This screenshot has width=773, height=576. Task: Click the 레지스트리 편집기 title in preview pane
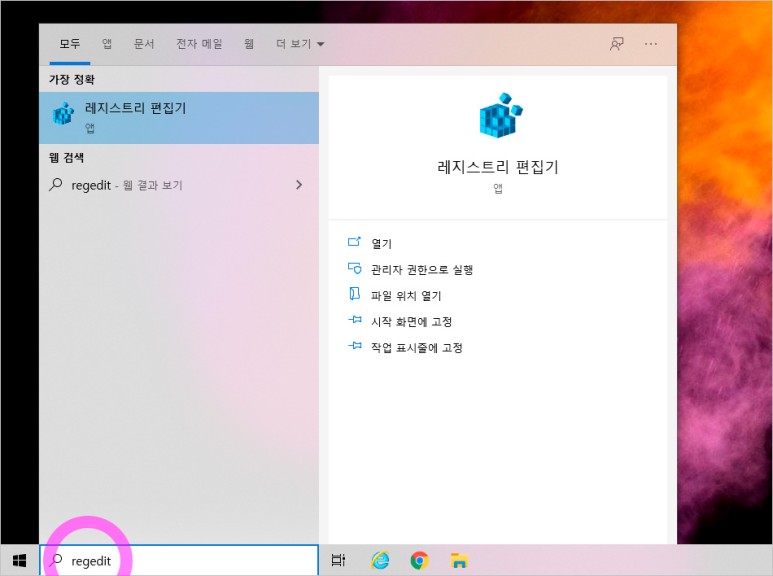click(498, 167)
